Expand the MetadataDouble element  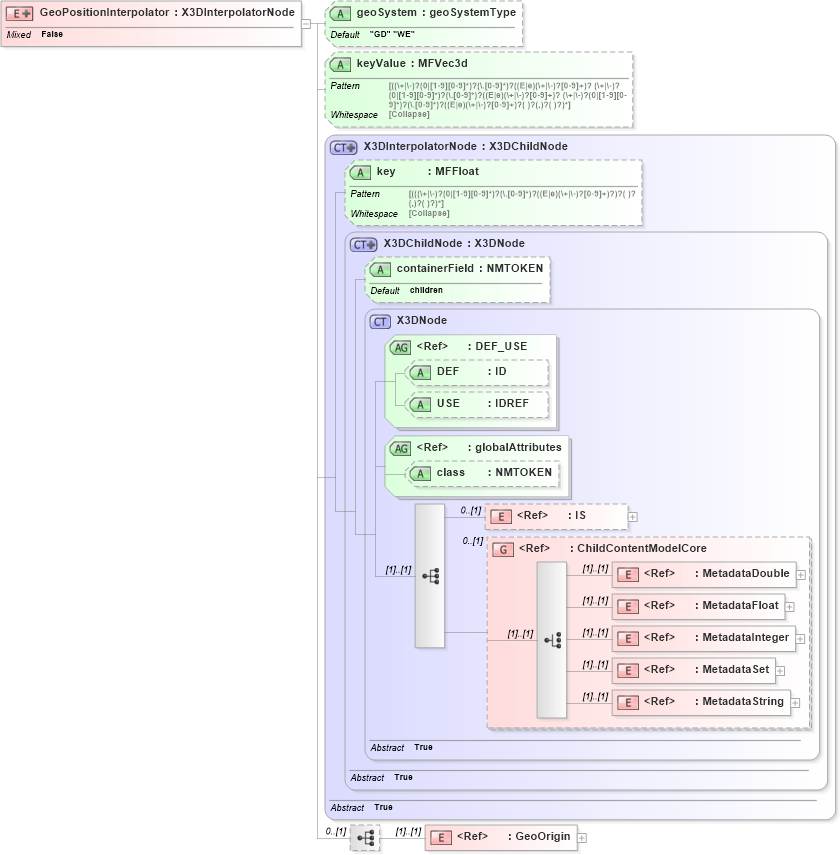(801, 575)
